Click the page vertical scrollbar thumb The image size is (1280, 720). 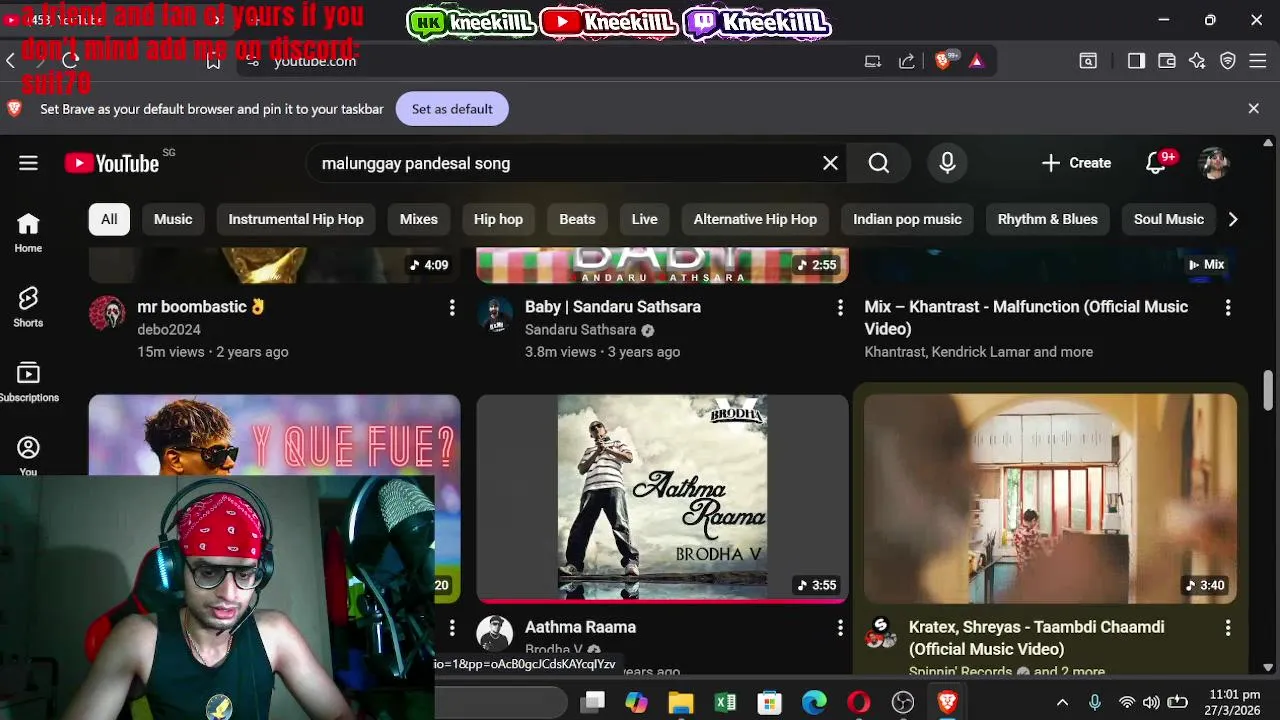1268,390
